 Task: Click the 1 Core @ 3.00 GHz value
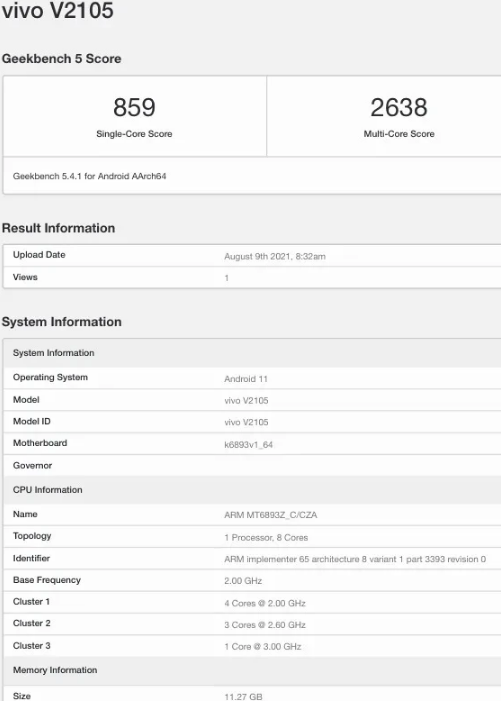click(262, 646)
